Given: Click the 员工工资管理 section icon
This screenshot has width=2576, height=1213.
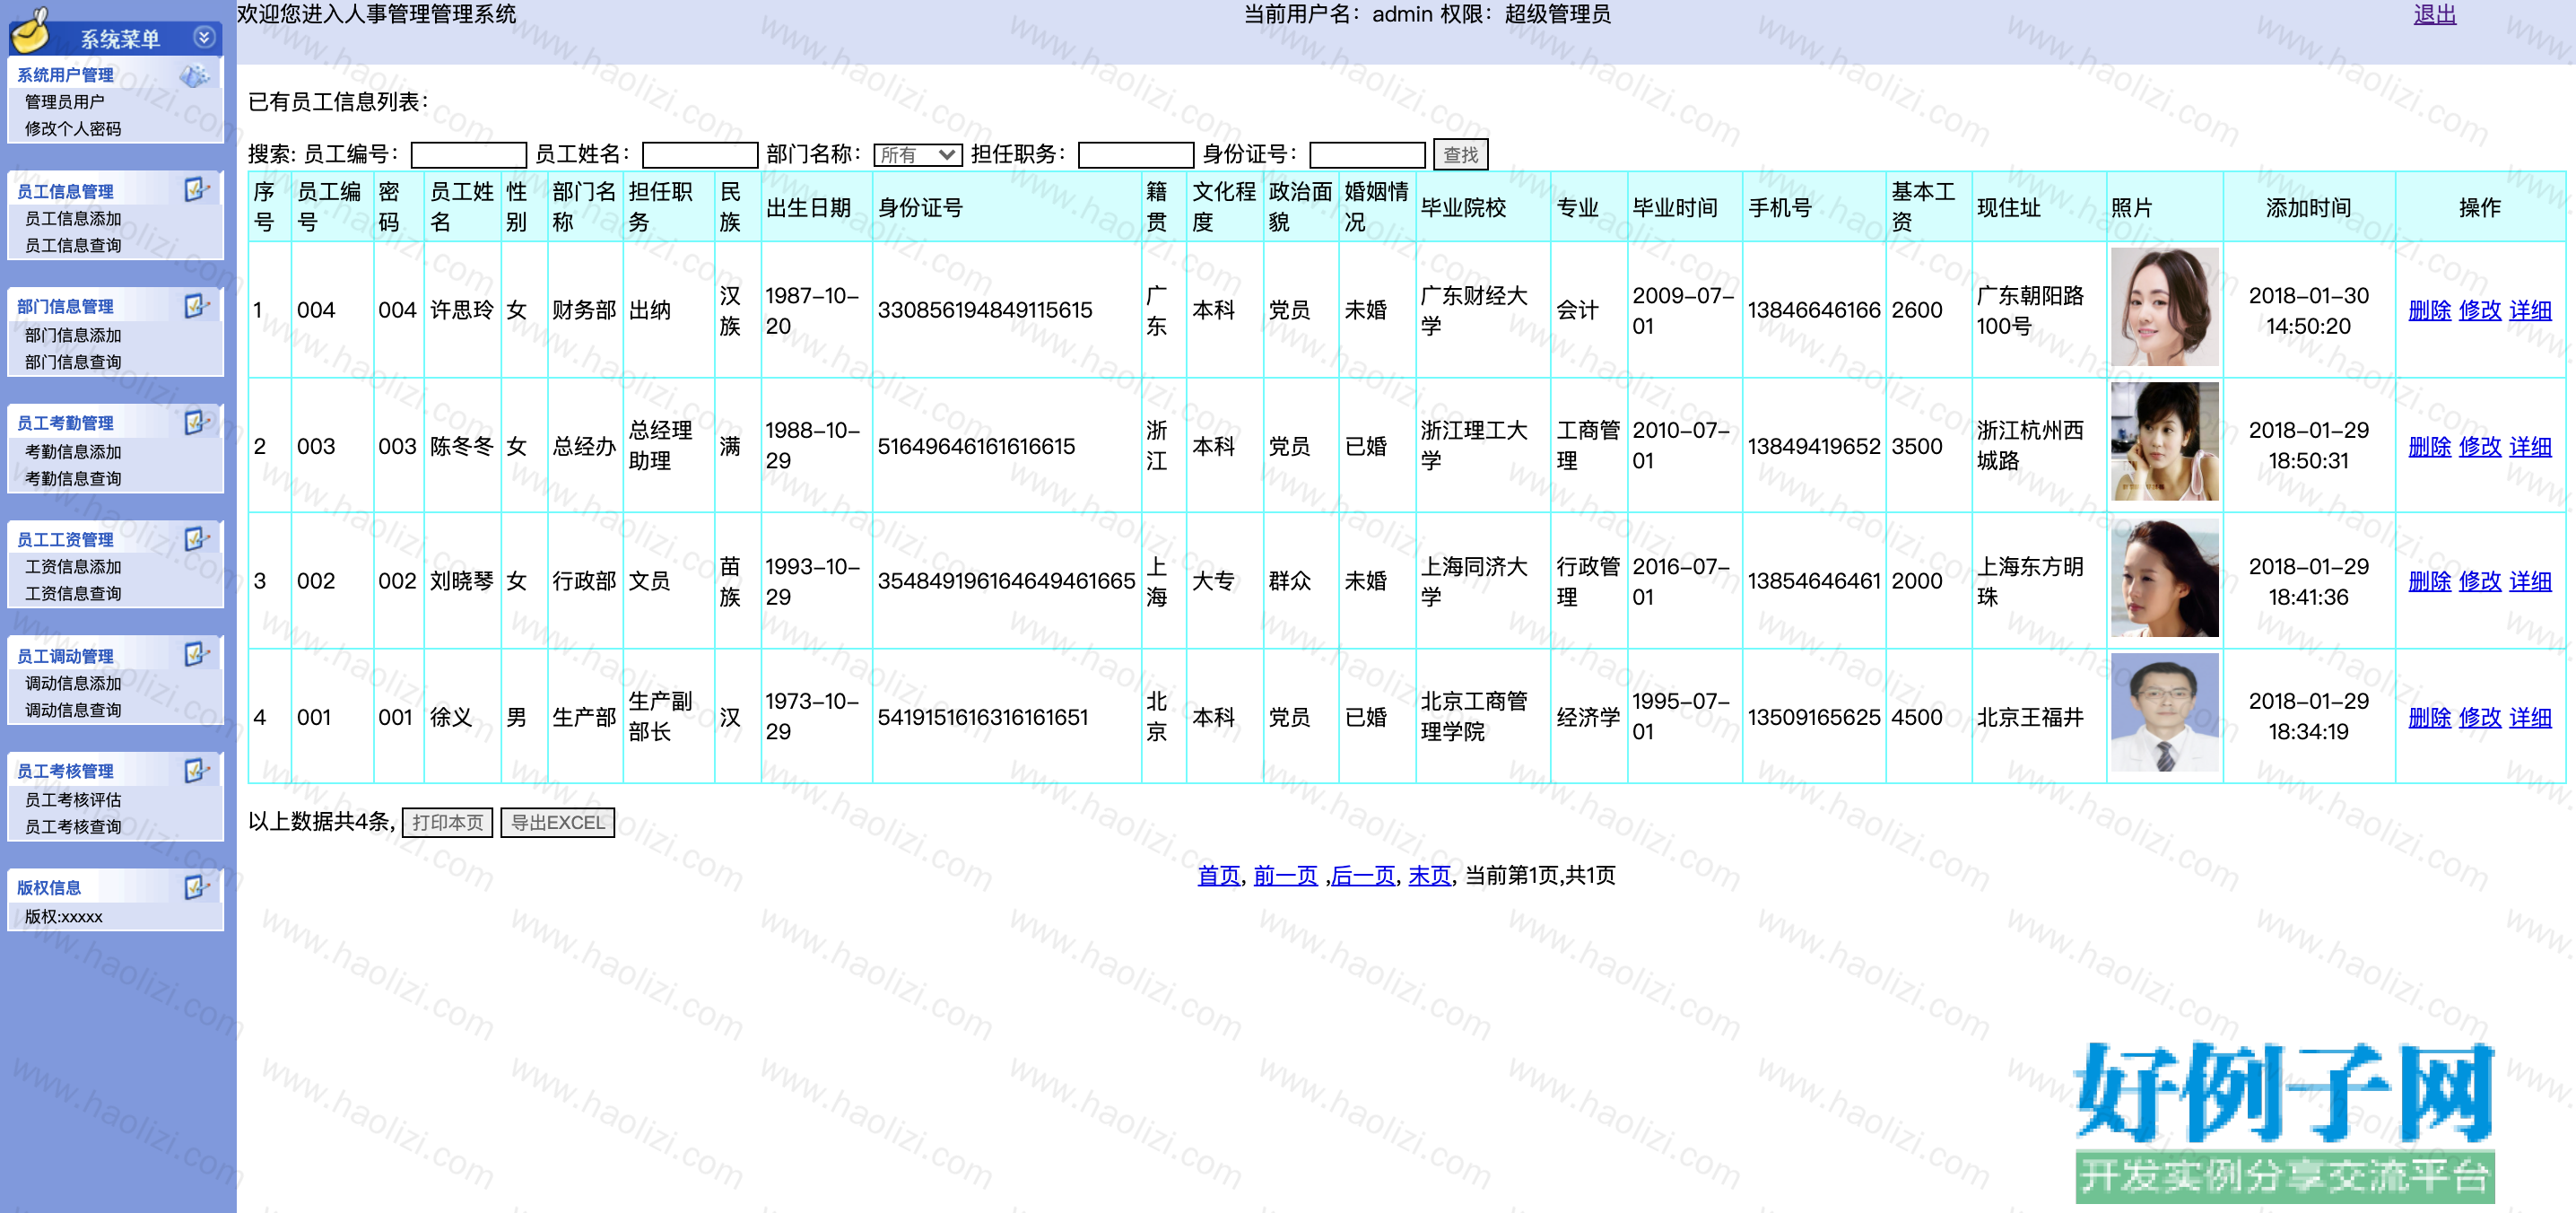Looking at the screenshot, I should click(x=197, y=539).
